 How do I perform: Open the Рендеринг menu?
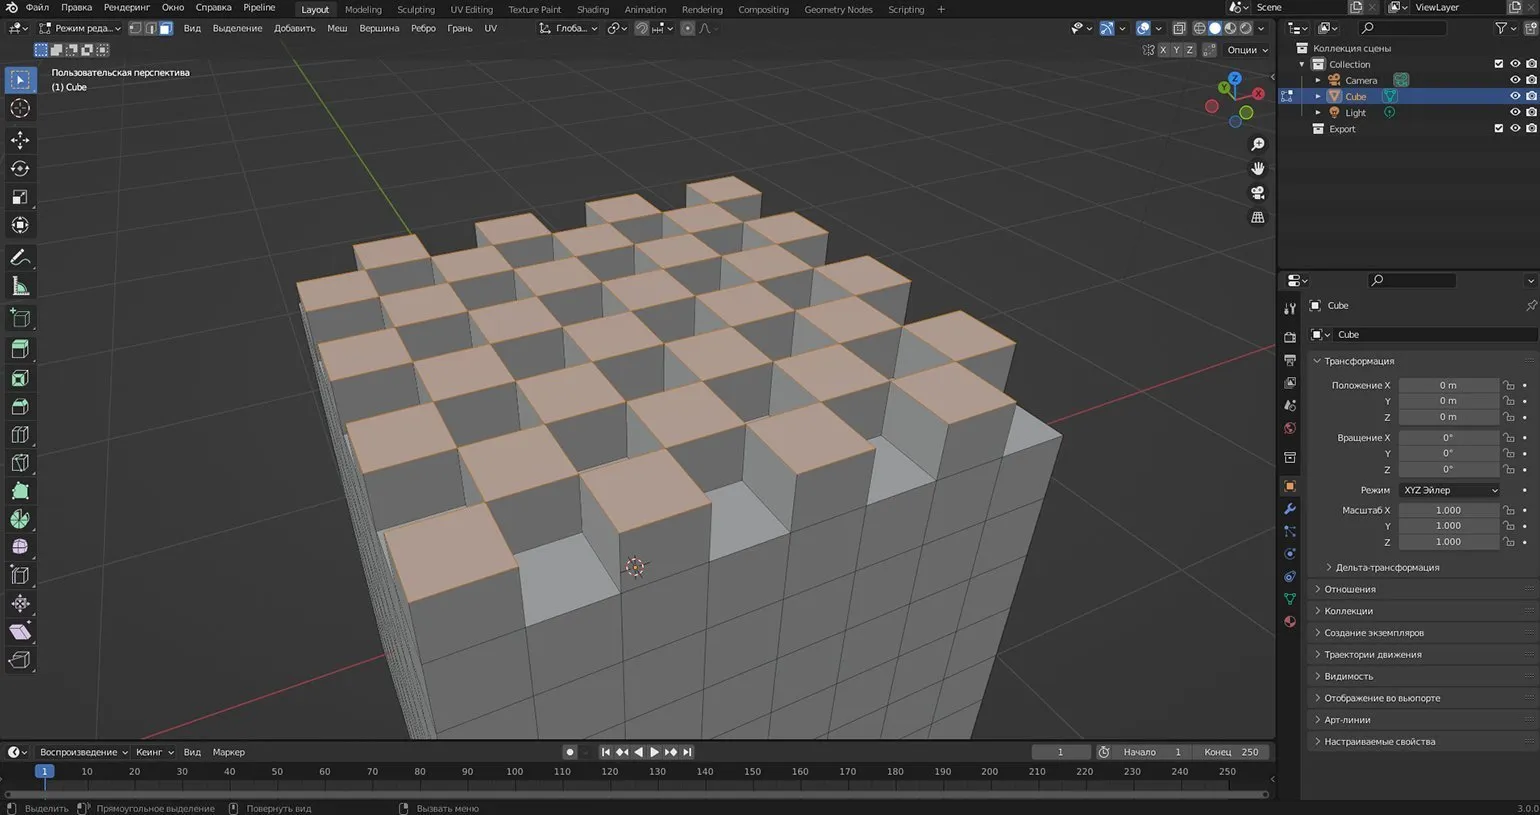[126, 8]
